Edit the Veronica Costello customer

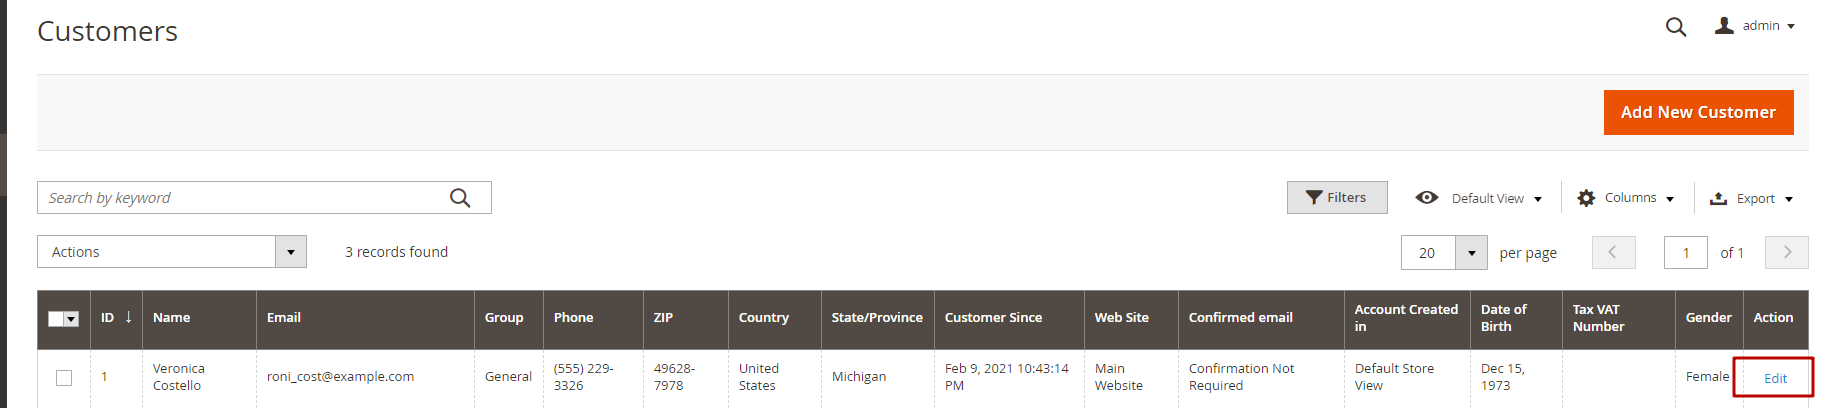tap(1775, 378)
